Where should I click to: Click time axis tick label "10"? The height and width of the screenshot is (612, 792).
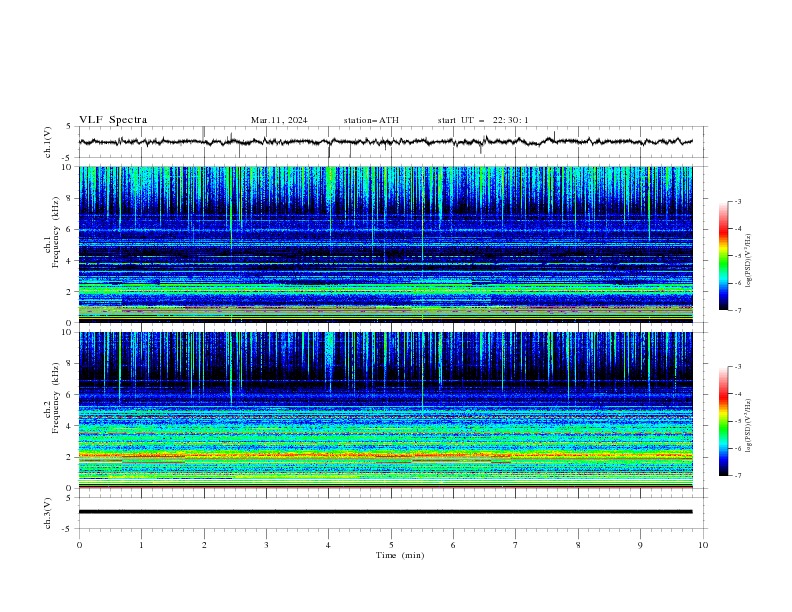[x=703, y=545]
